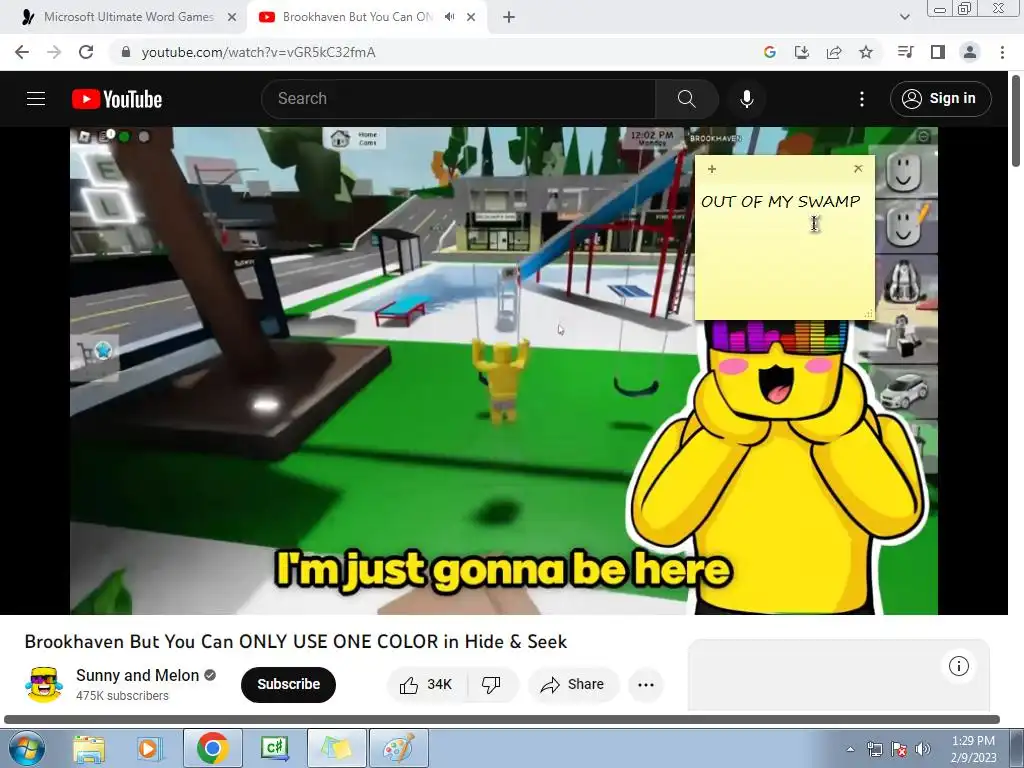Go back with browser back arrow
1024x768 pixels.
[x=22, y=52]
